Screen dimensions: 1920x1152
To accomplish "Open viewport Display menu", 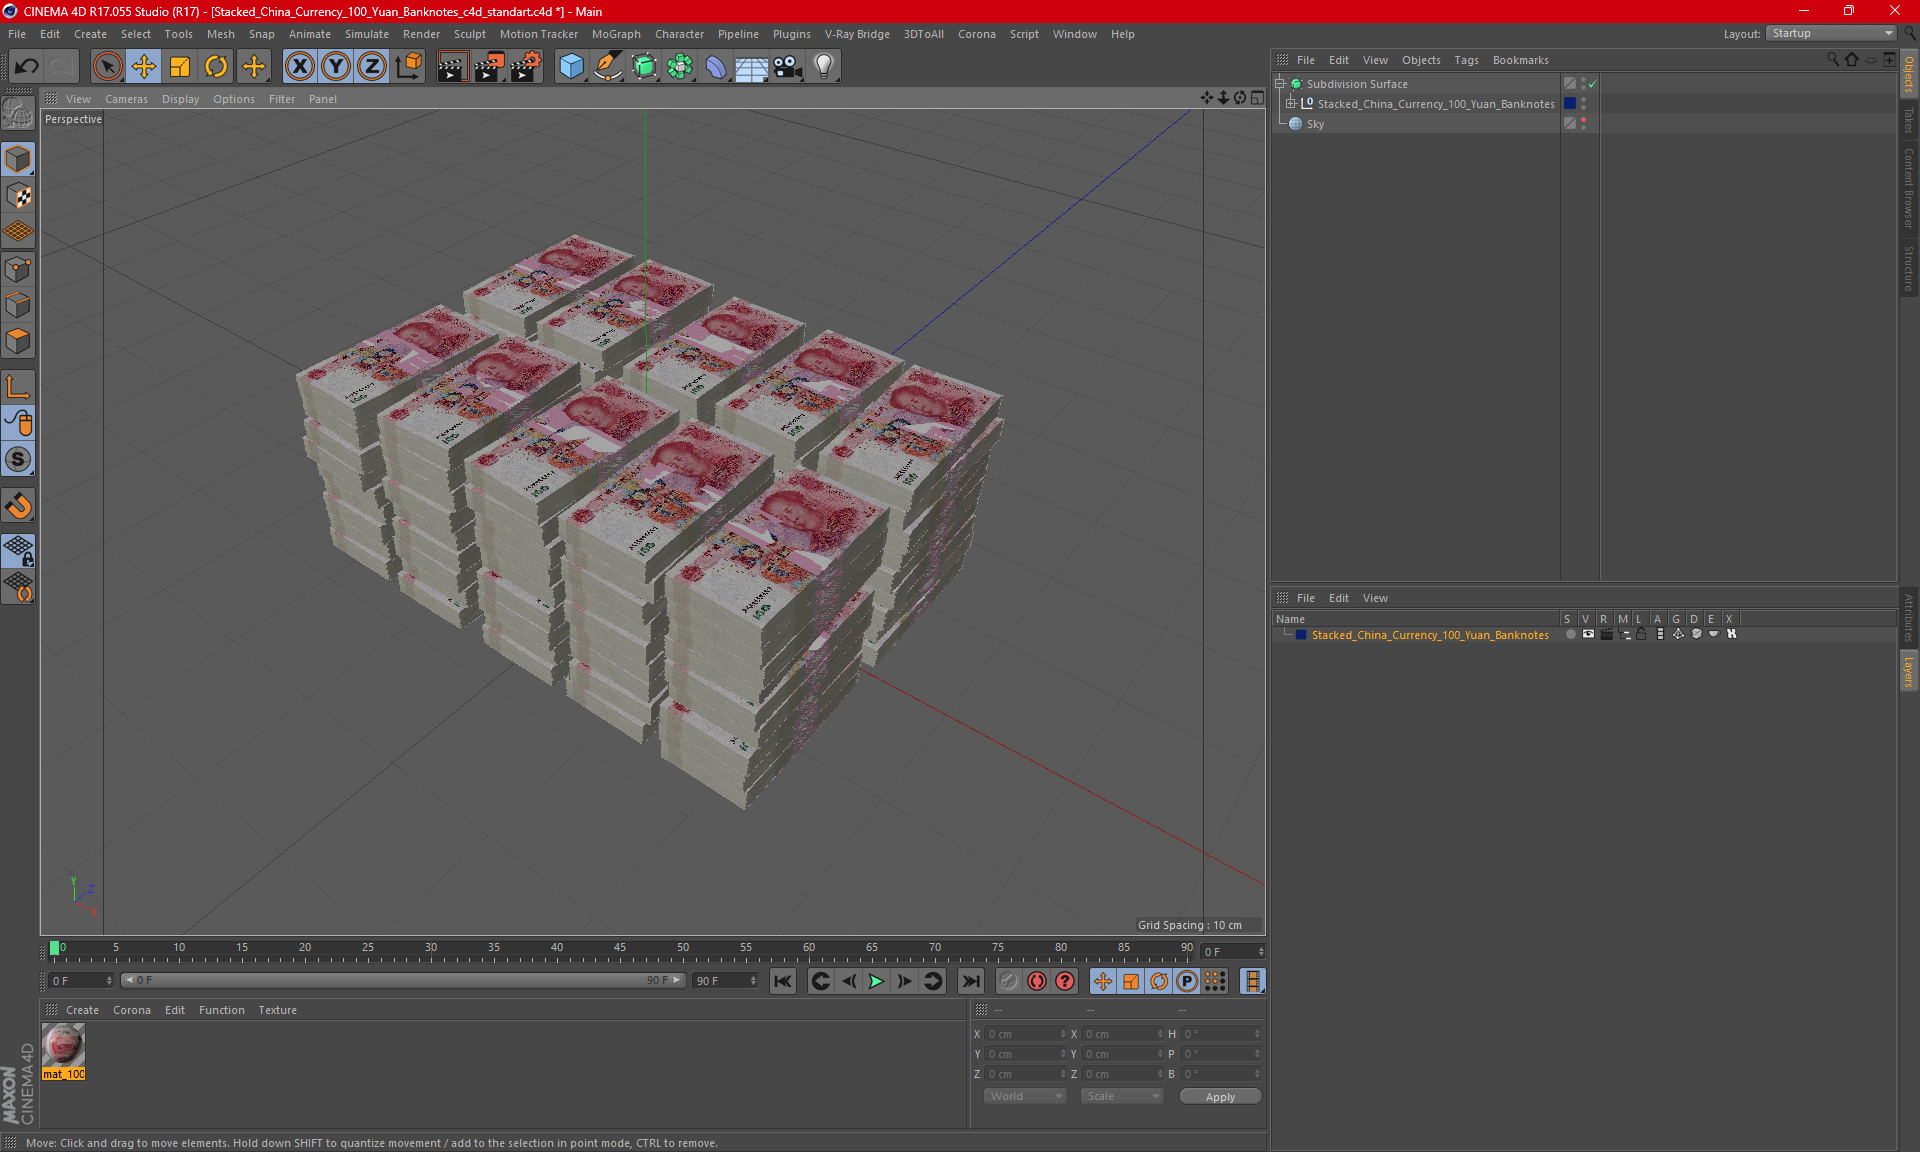I will coord(180,99).
